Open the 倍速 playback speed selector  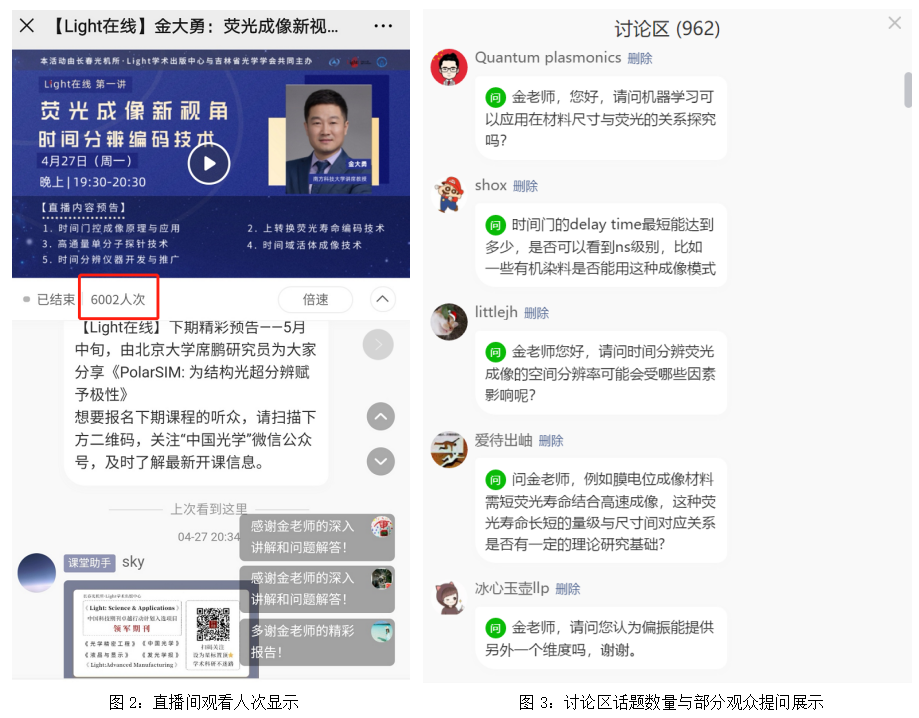click(315, 300)
